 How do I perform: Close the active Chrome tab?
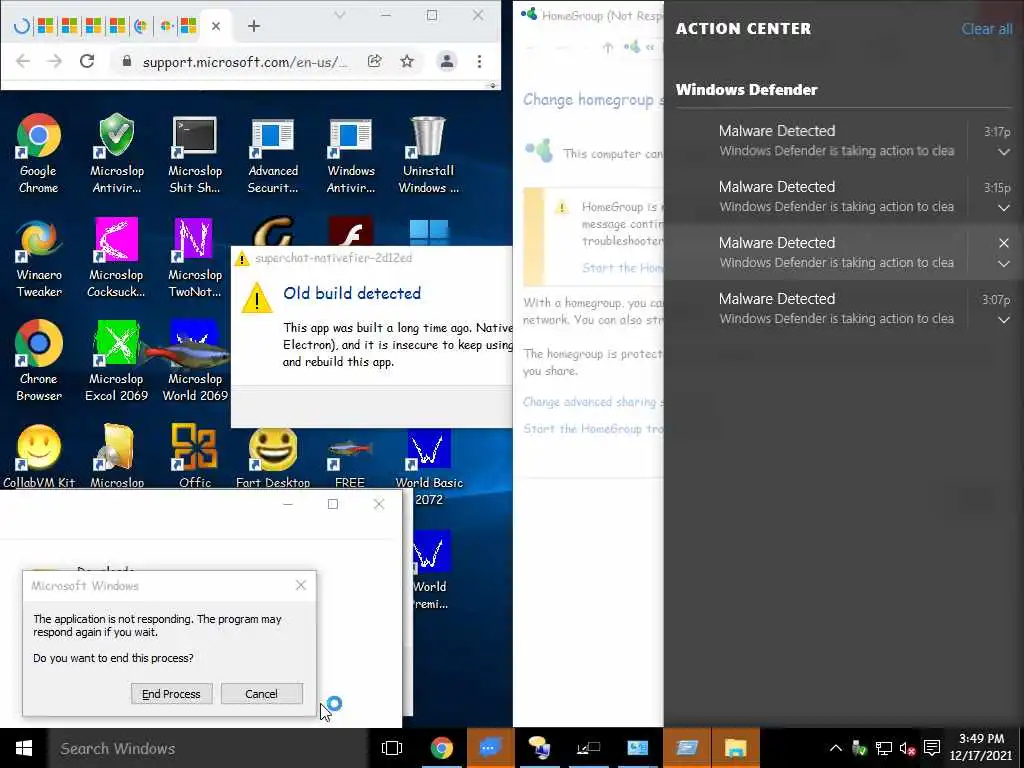[216, 26]
